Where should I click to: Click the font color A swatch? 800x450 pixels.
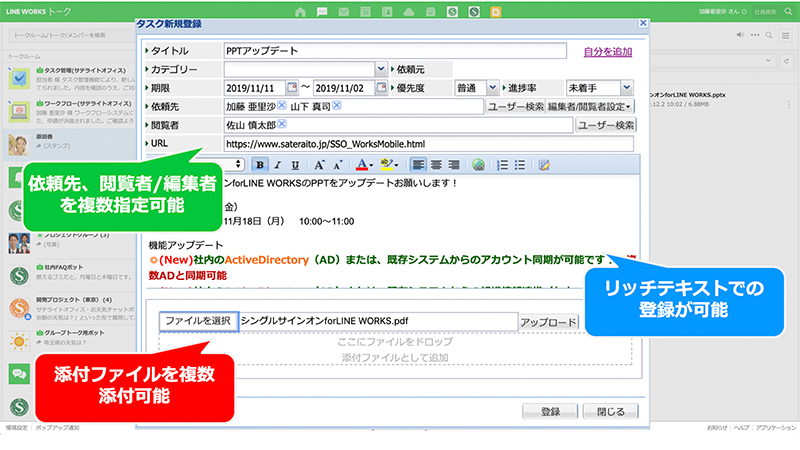tap(361, 165)
